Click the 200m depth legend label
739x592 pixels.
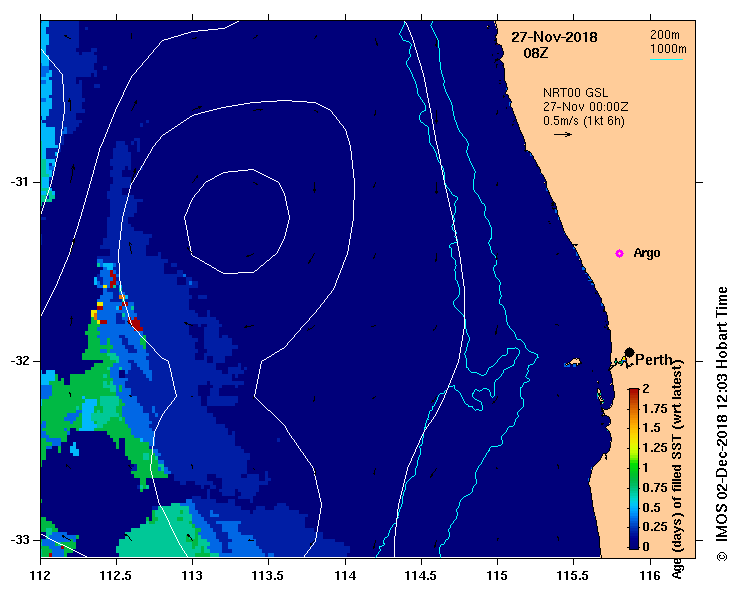(x=665, y=34)
